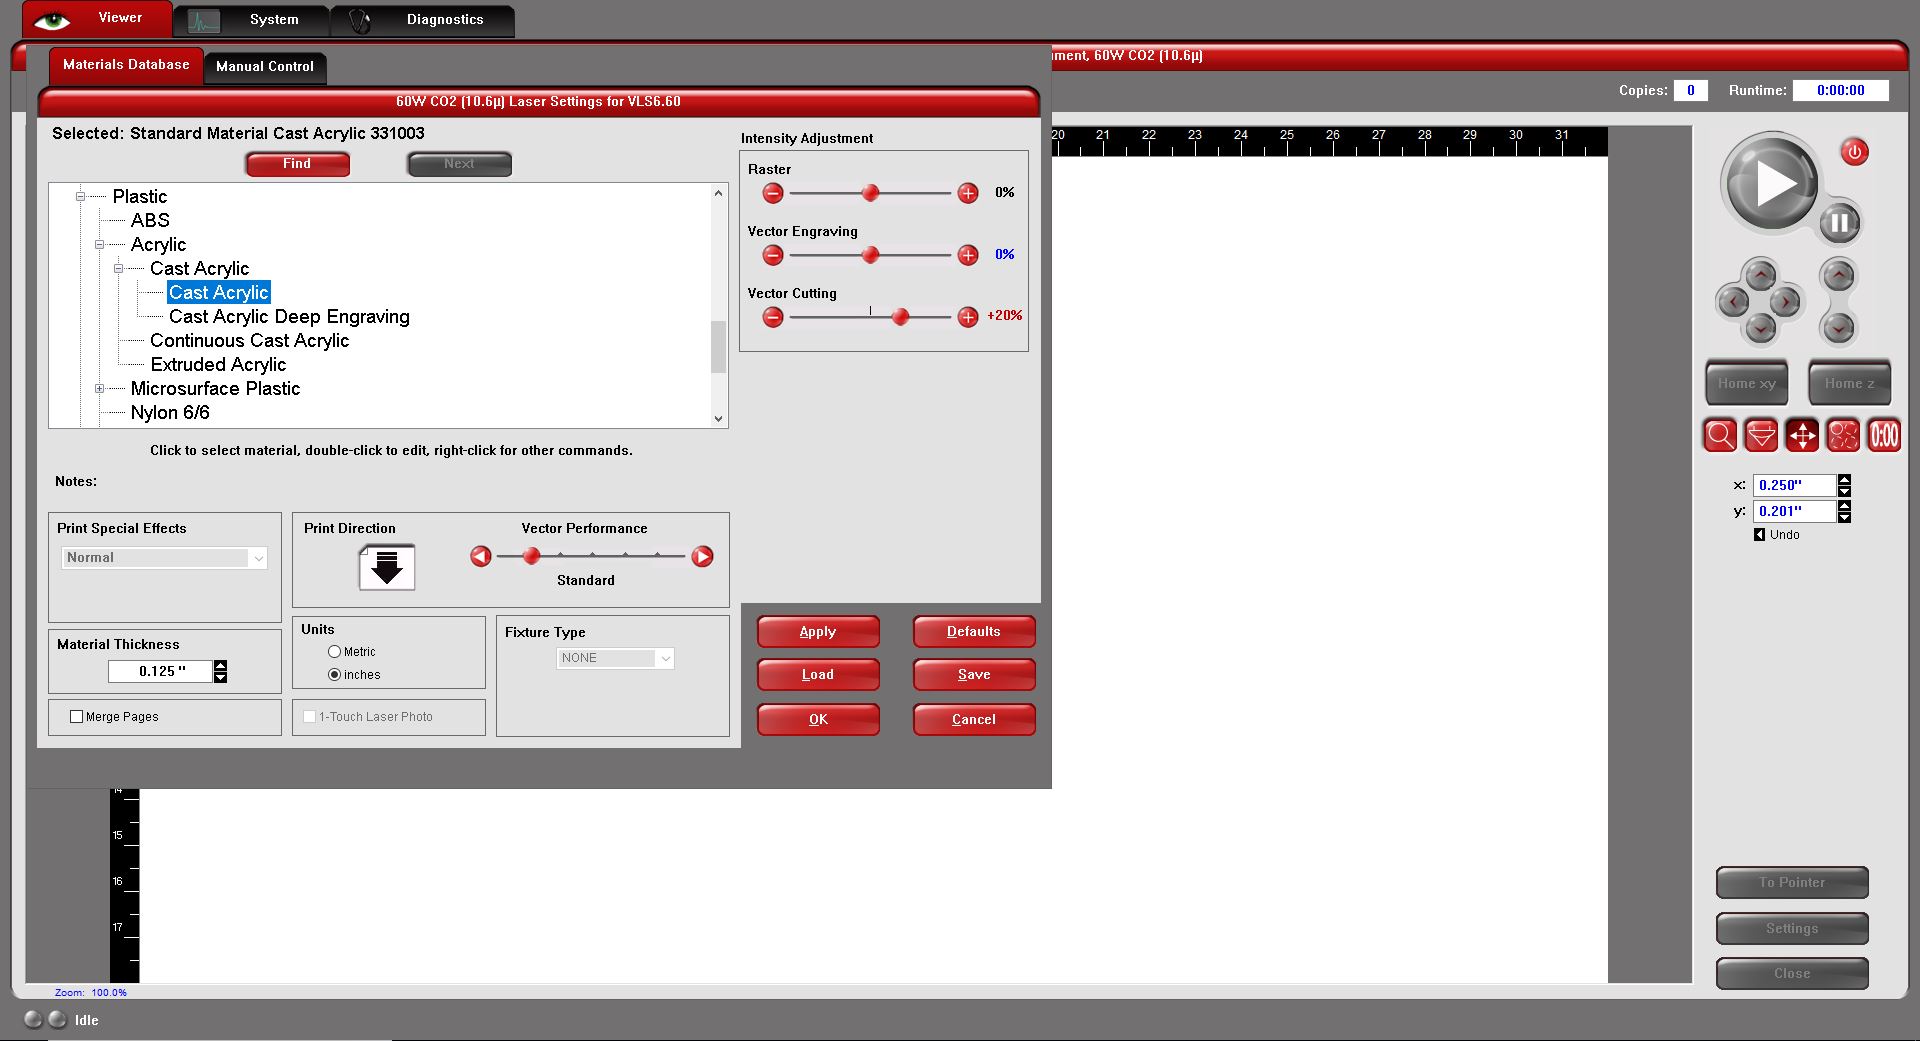Select Extruded Acrylic material
The image size is (1920, 1041).
218,365
